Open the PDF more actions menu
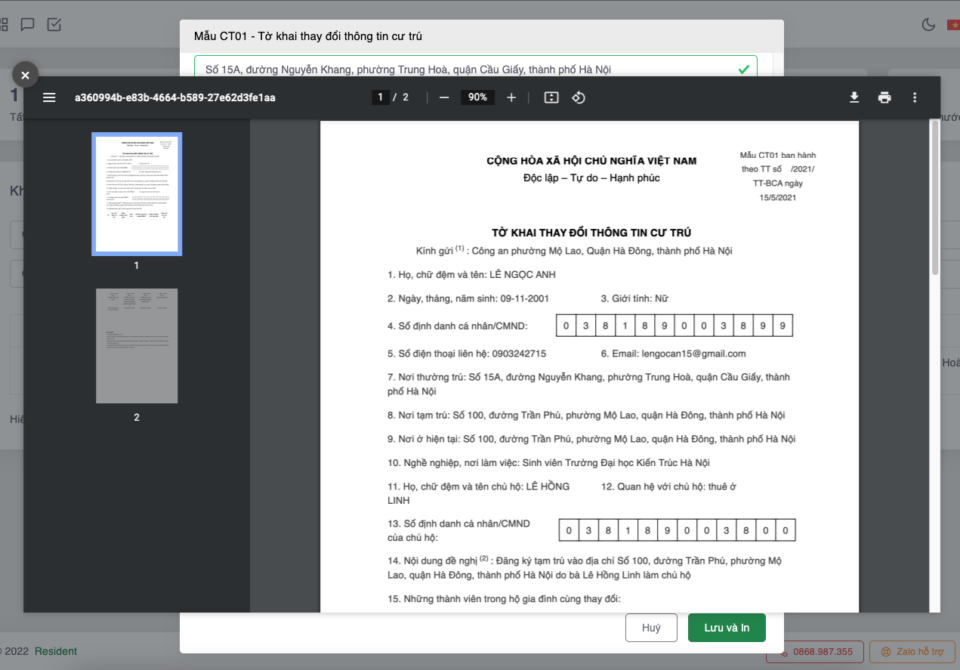The width and height of the screenshot is (960, 670). (914, 97)
